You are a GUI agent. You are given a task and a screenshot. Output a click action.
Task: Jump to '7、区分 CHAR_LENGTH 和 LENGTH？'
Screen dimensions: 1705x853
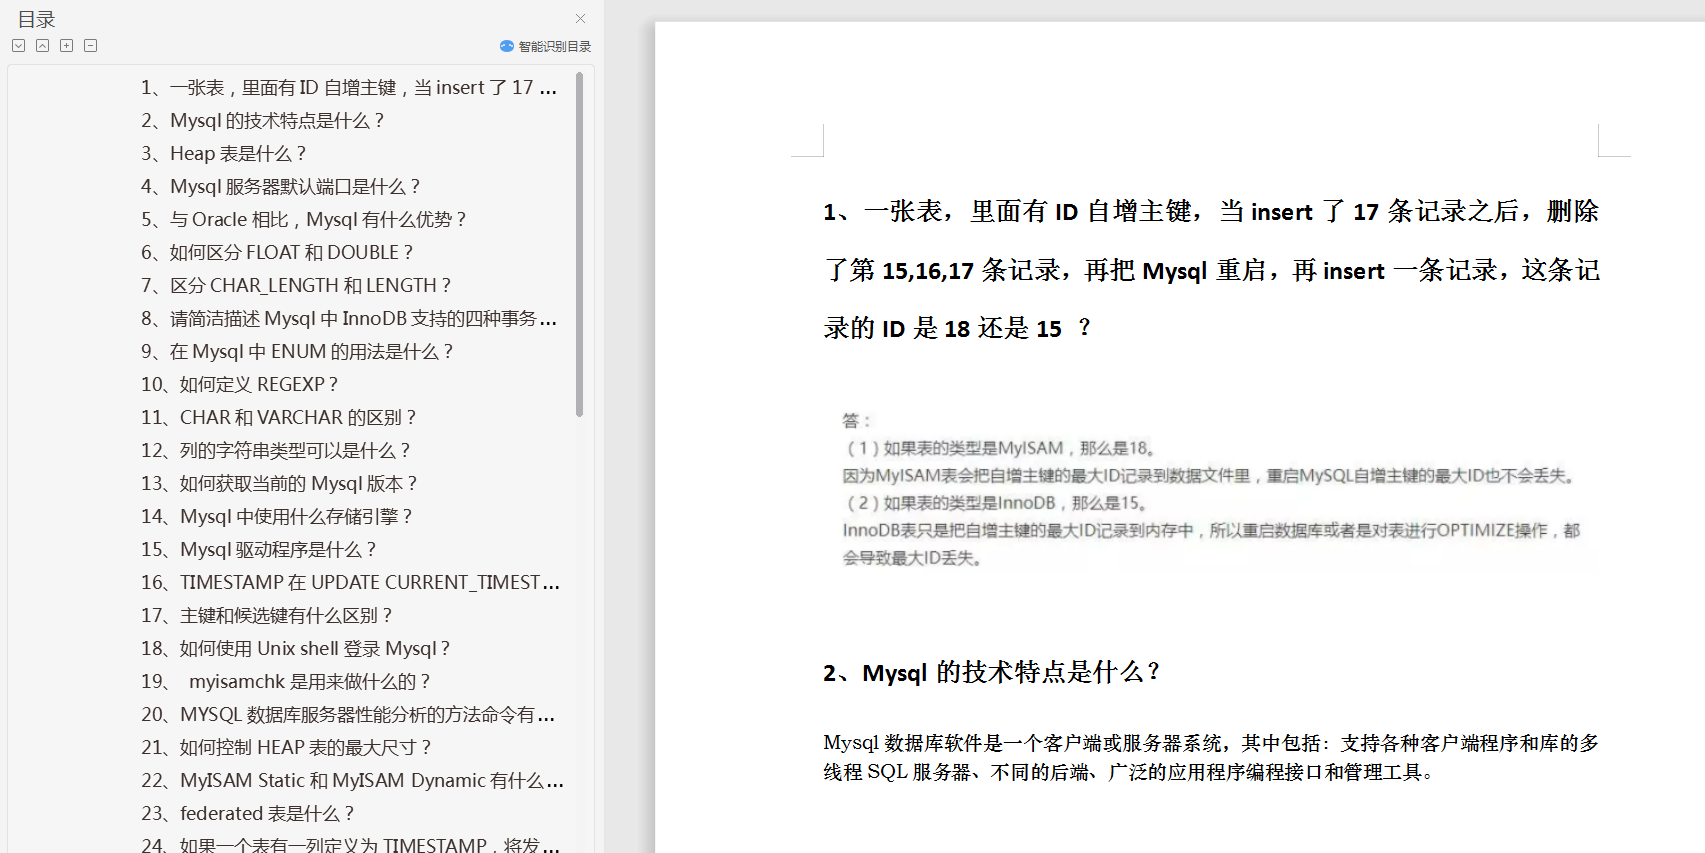295,286
